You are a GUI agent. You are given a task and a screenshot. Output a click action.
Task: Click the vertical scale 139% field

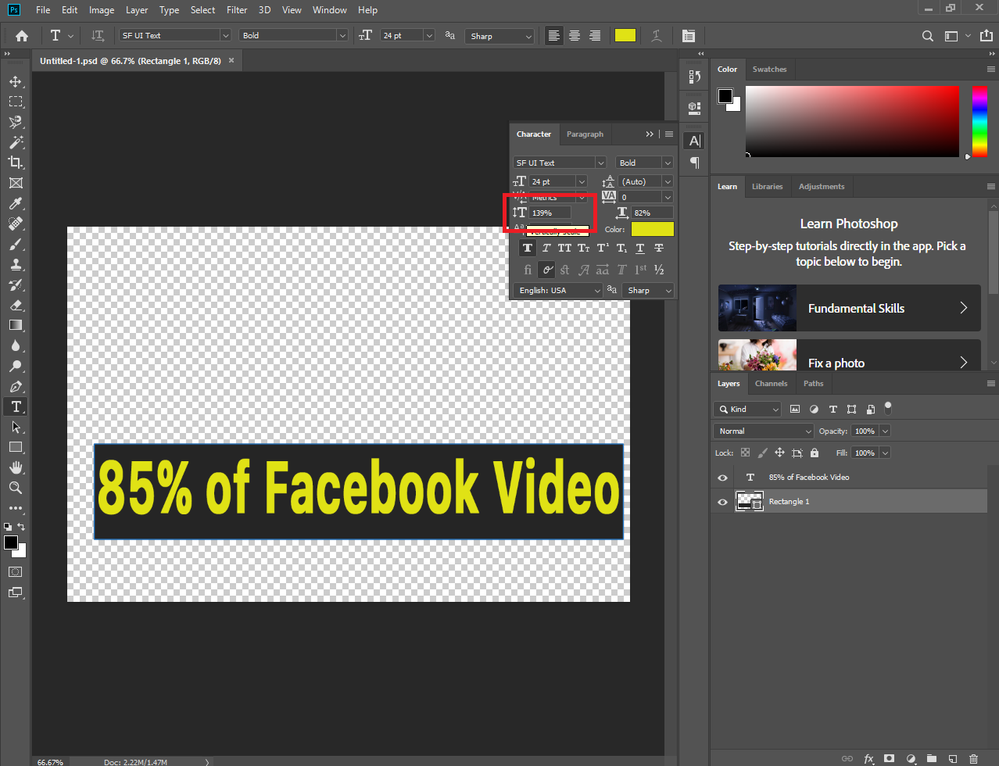coord(551,213)
